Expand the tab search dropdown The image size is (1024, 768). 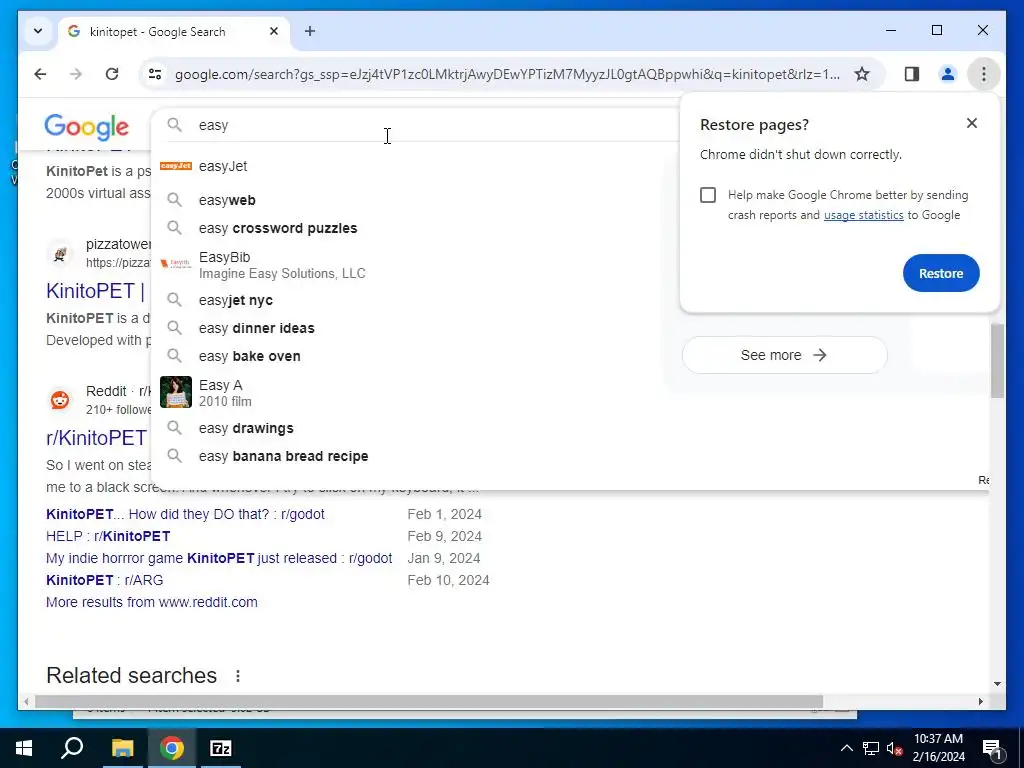38,31
